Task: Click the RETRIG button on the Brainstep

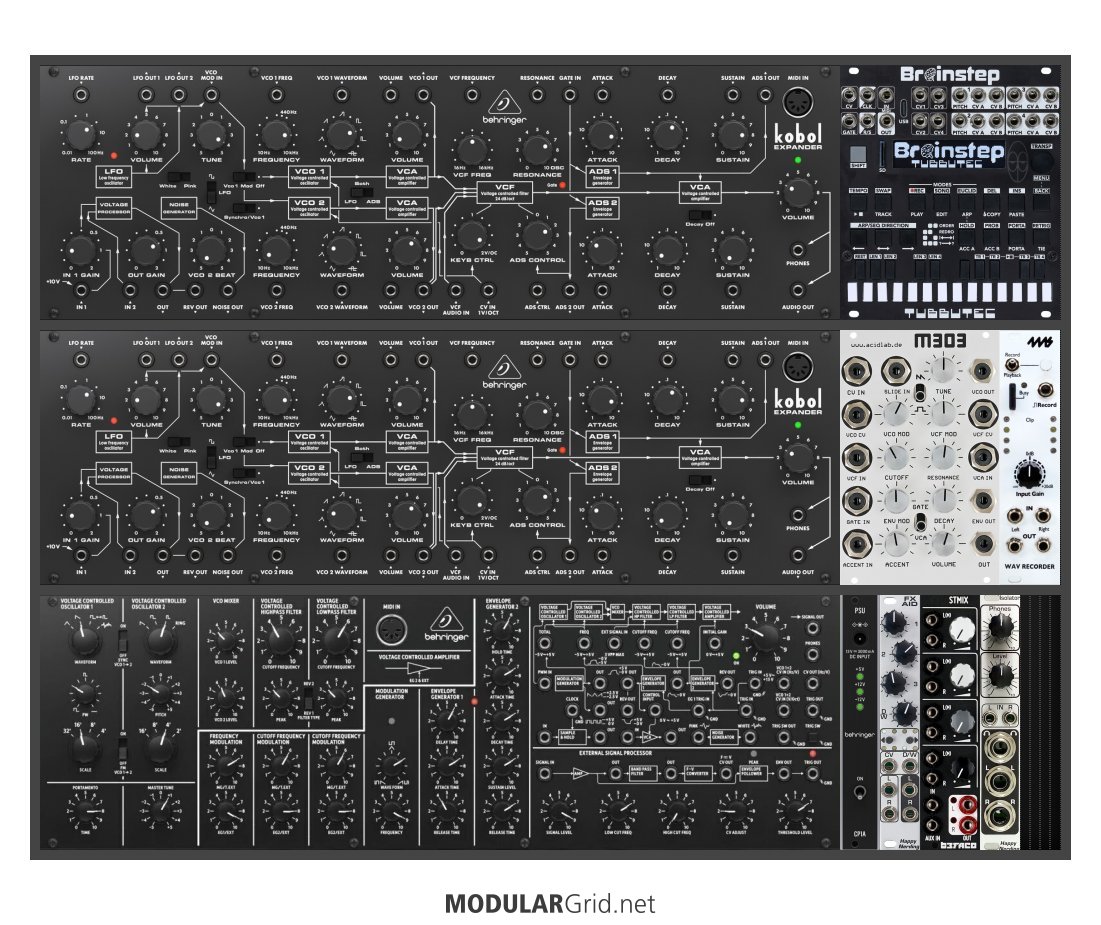Action: pos(1041,237)
